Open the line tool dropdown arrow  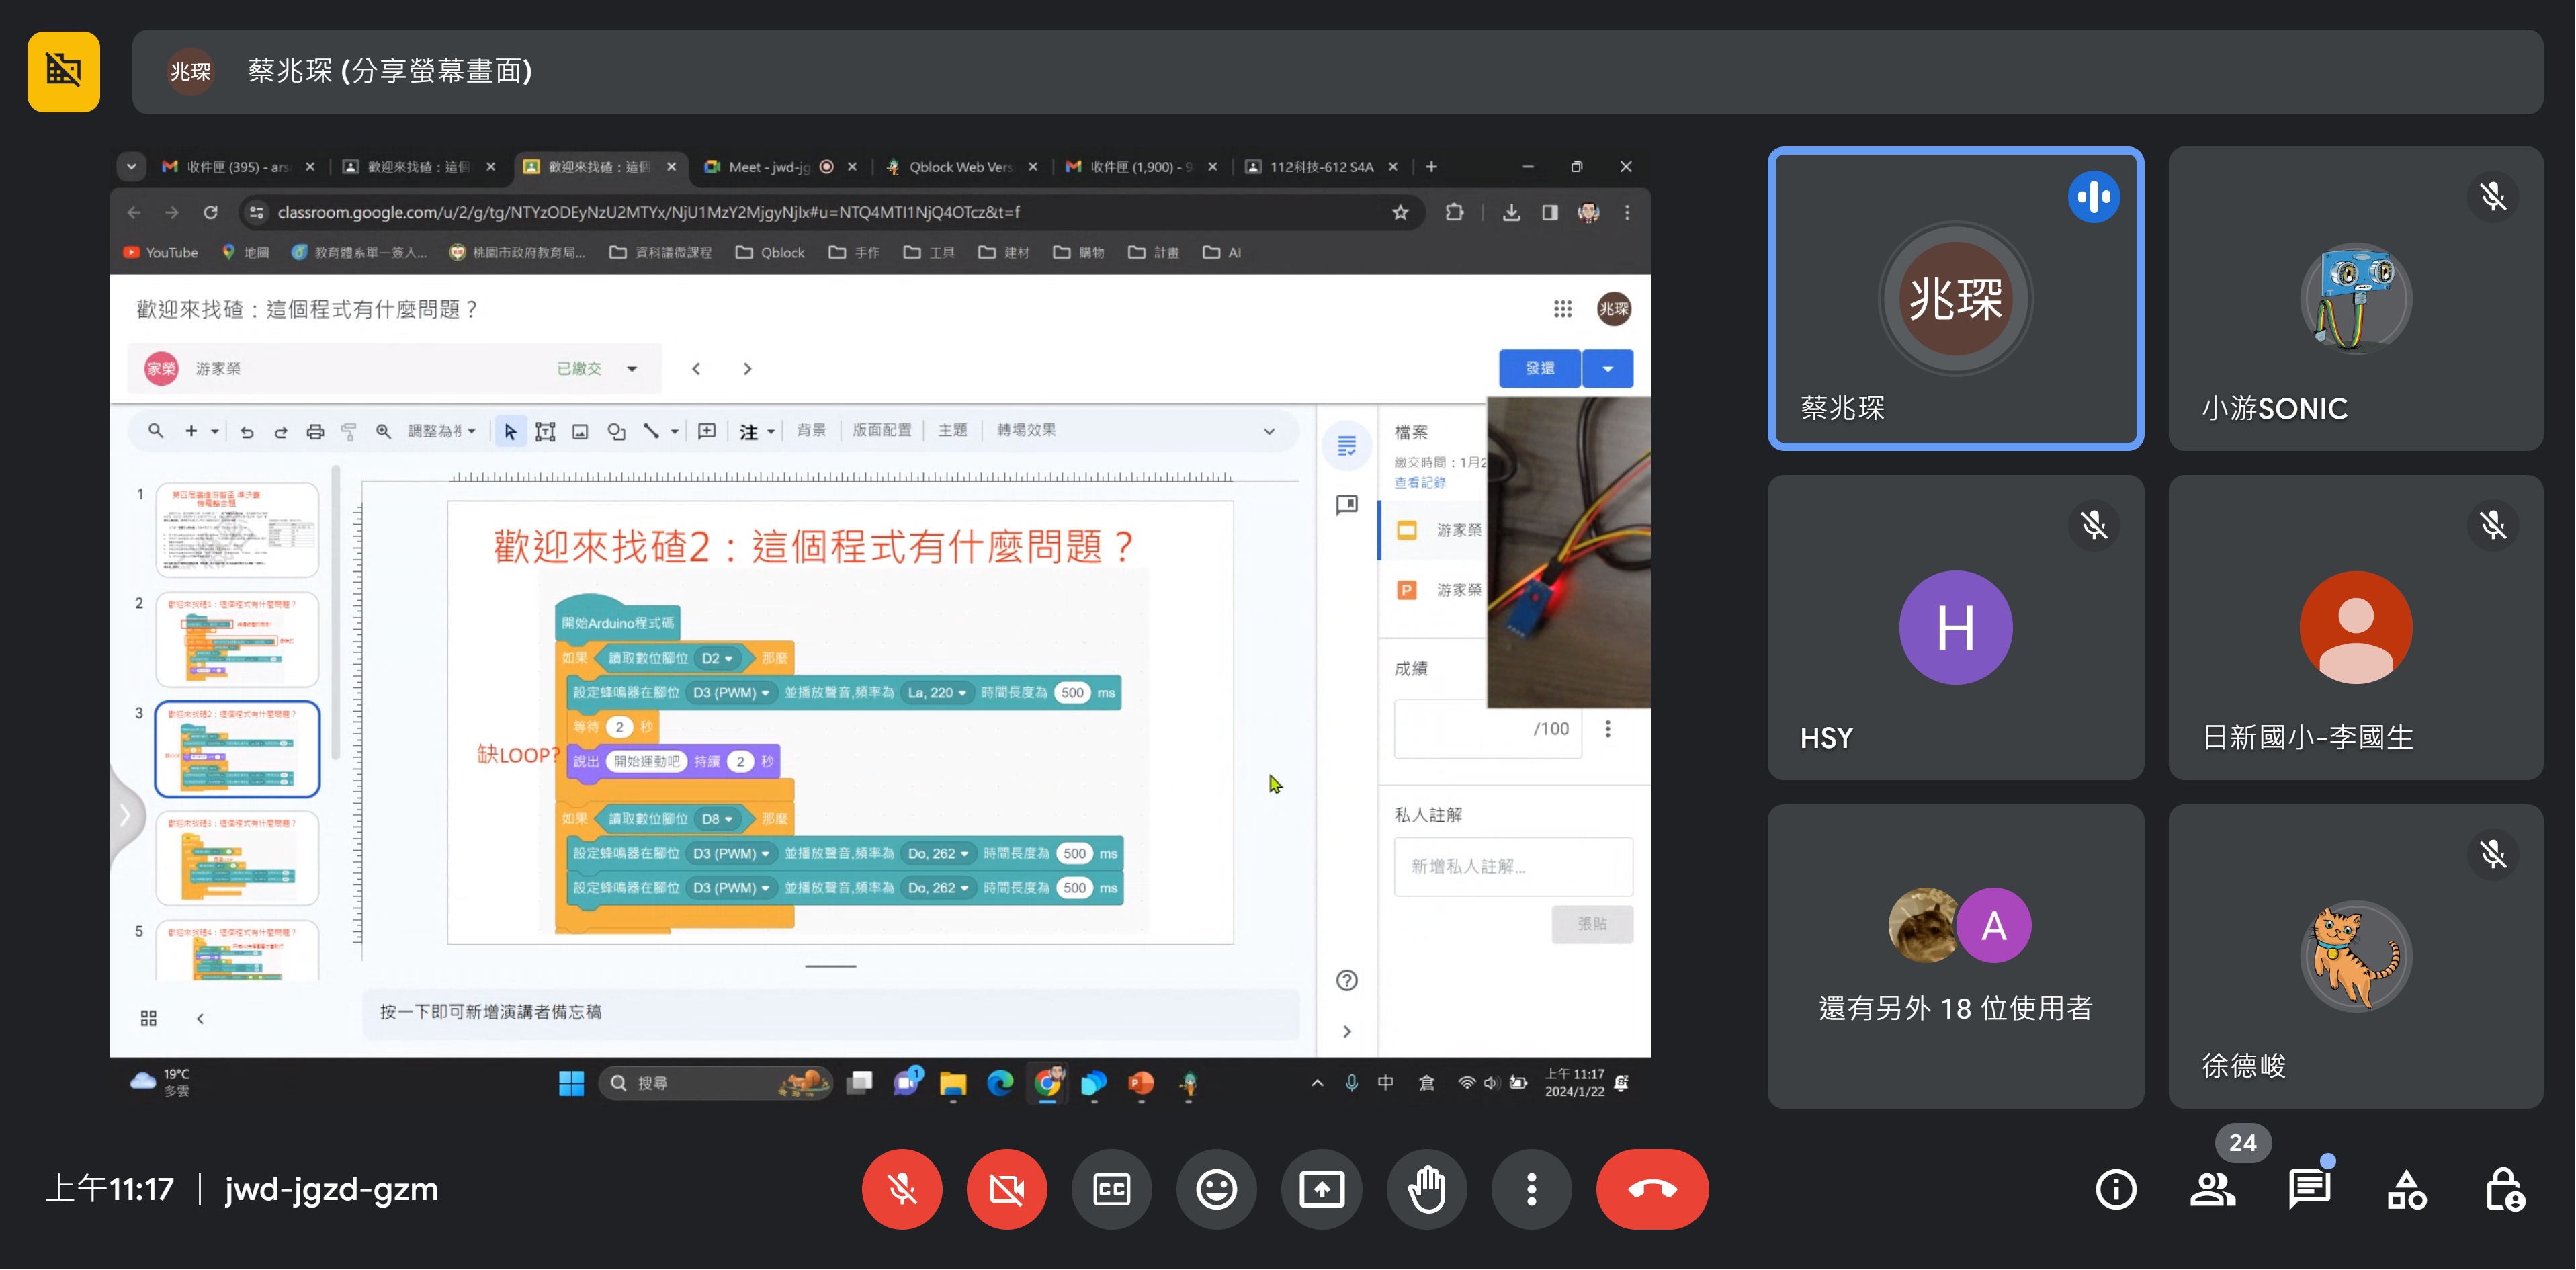(x=674, y=431)
